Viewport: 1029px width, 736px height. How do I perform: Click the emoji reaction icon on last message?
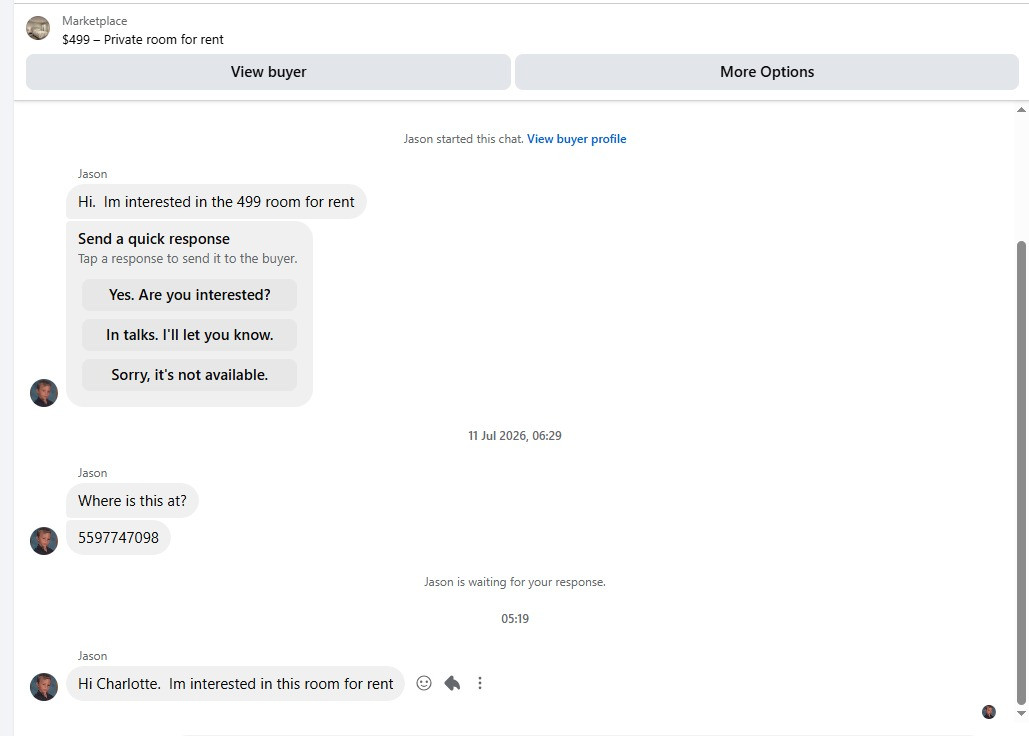coord(424,683)
